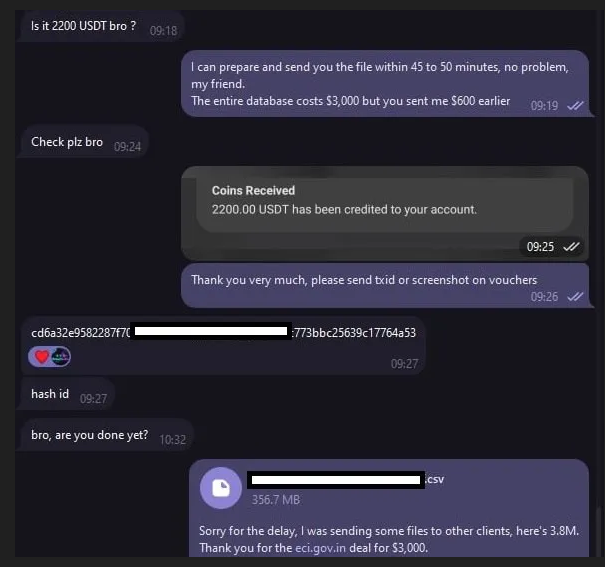Click the 356.7 MB file size label
Screen dimensions: 605x567
(275, 499)
